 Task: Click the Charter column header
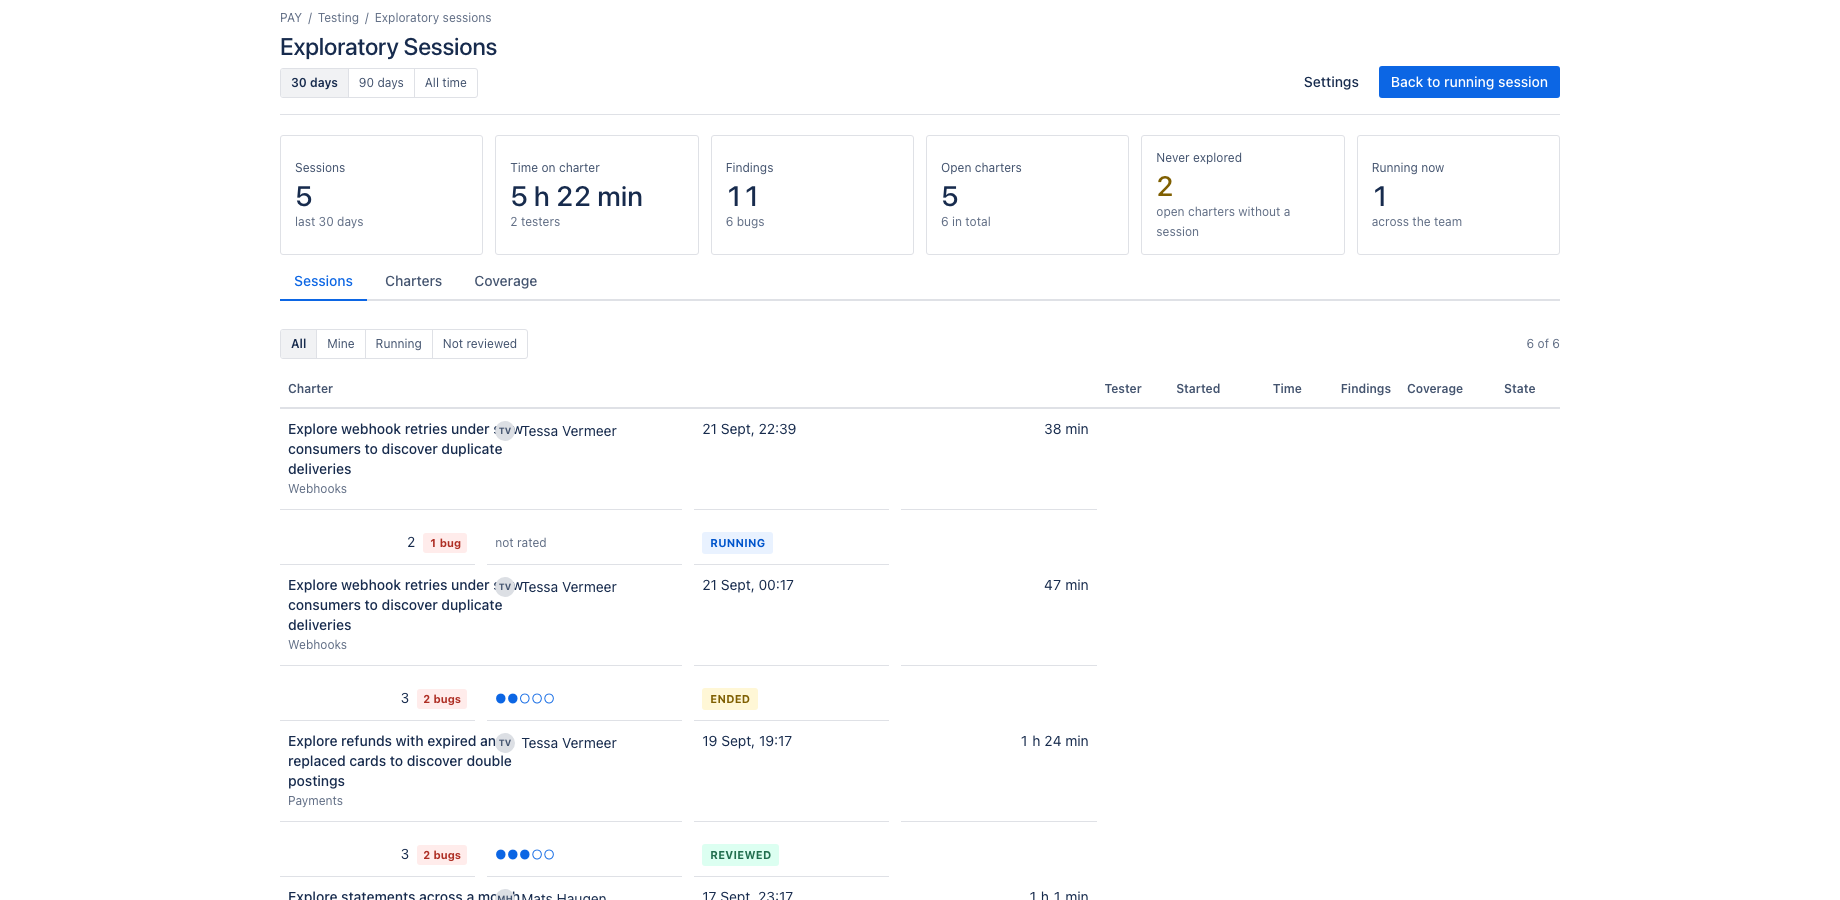[310, 389]
